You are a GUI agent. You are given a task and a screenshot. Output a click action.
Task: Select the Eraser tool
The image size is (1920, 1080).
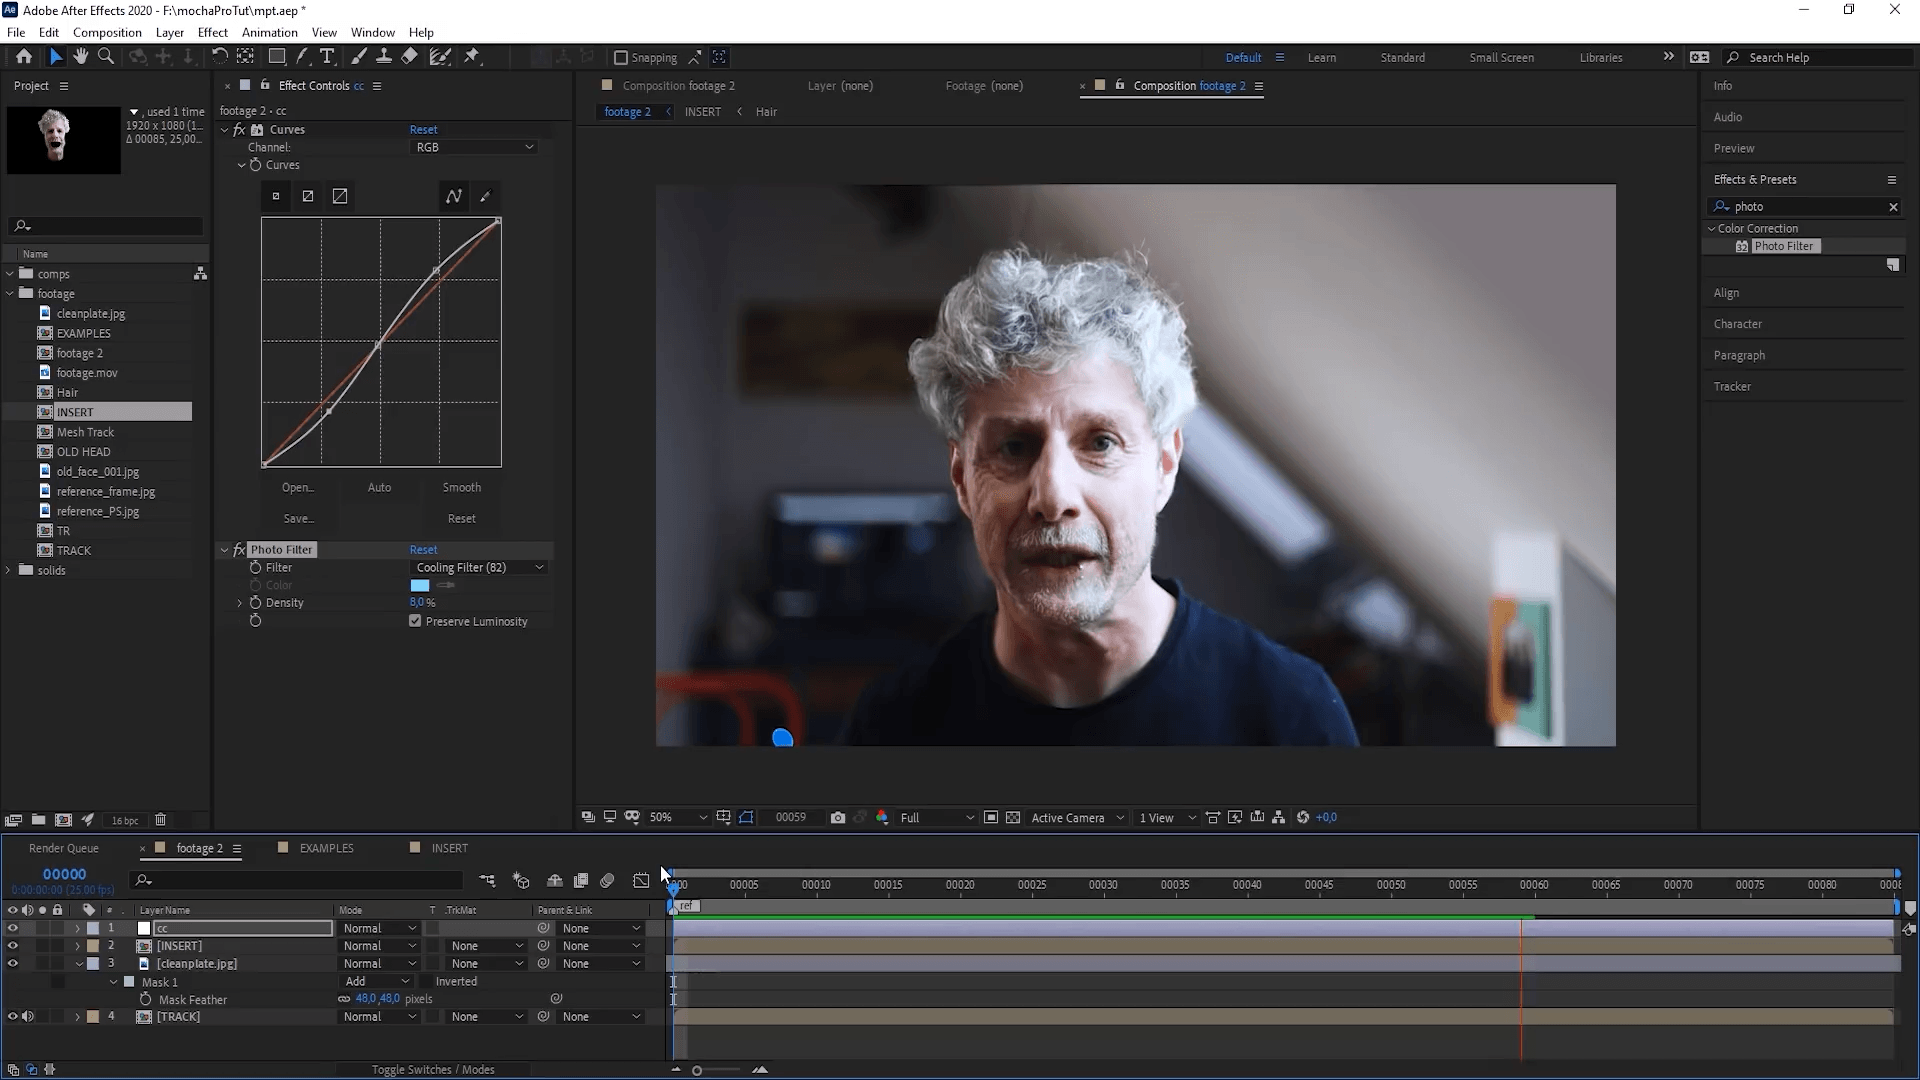(409, 57)
